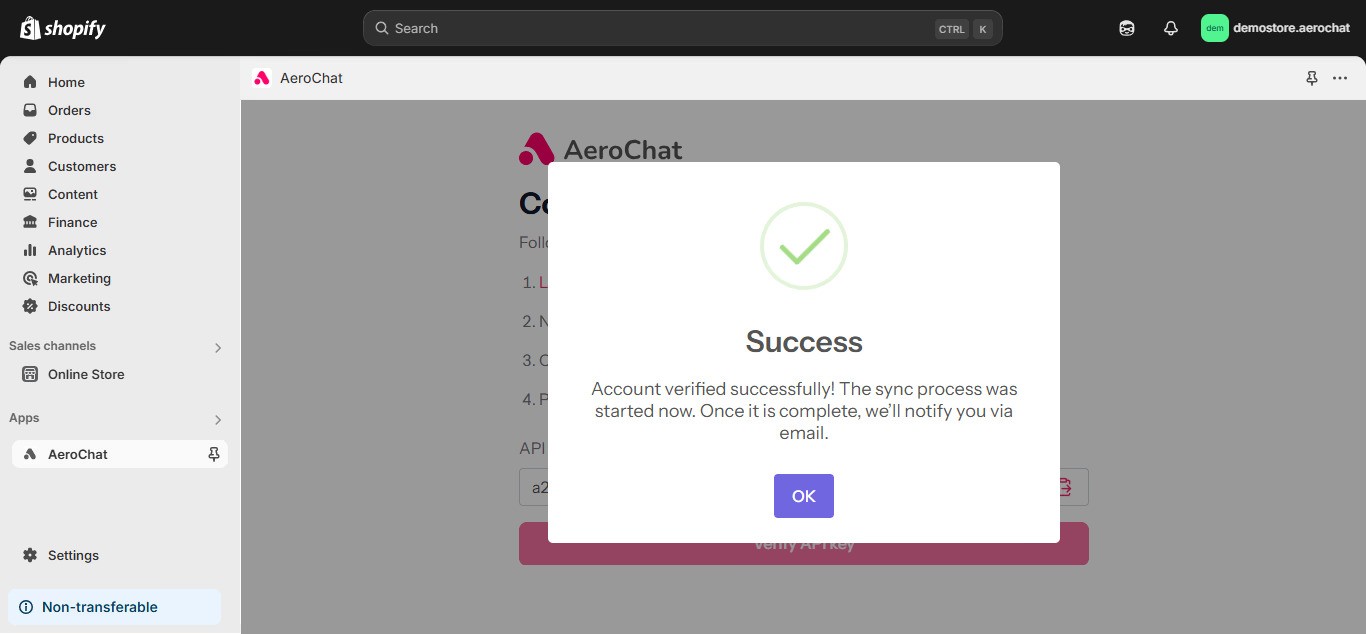Expand the Apps section chevron
This screenshot has width=1366, height=634.
(x=218, y=419)
